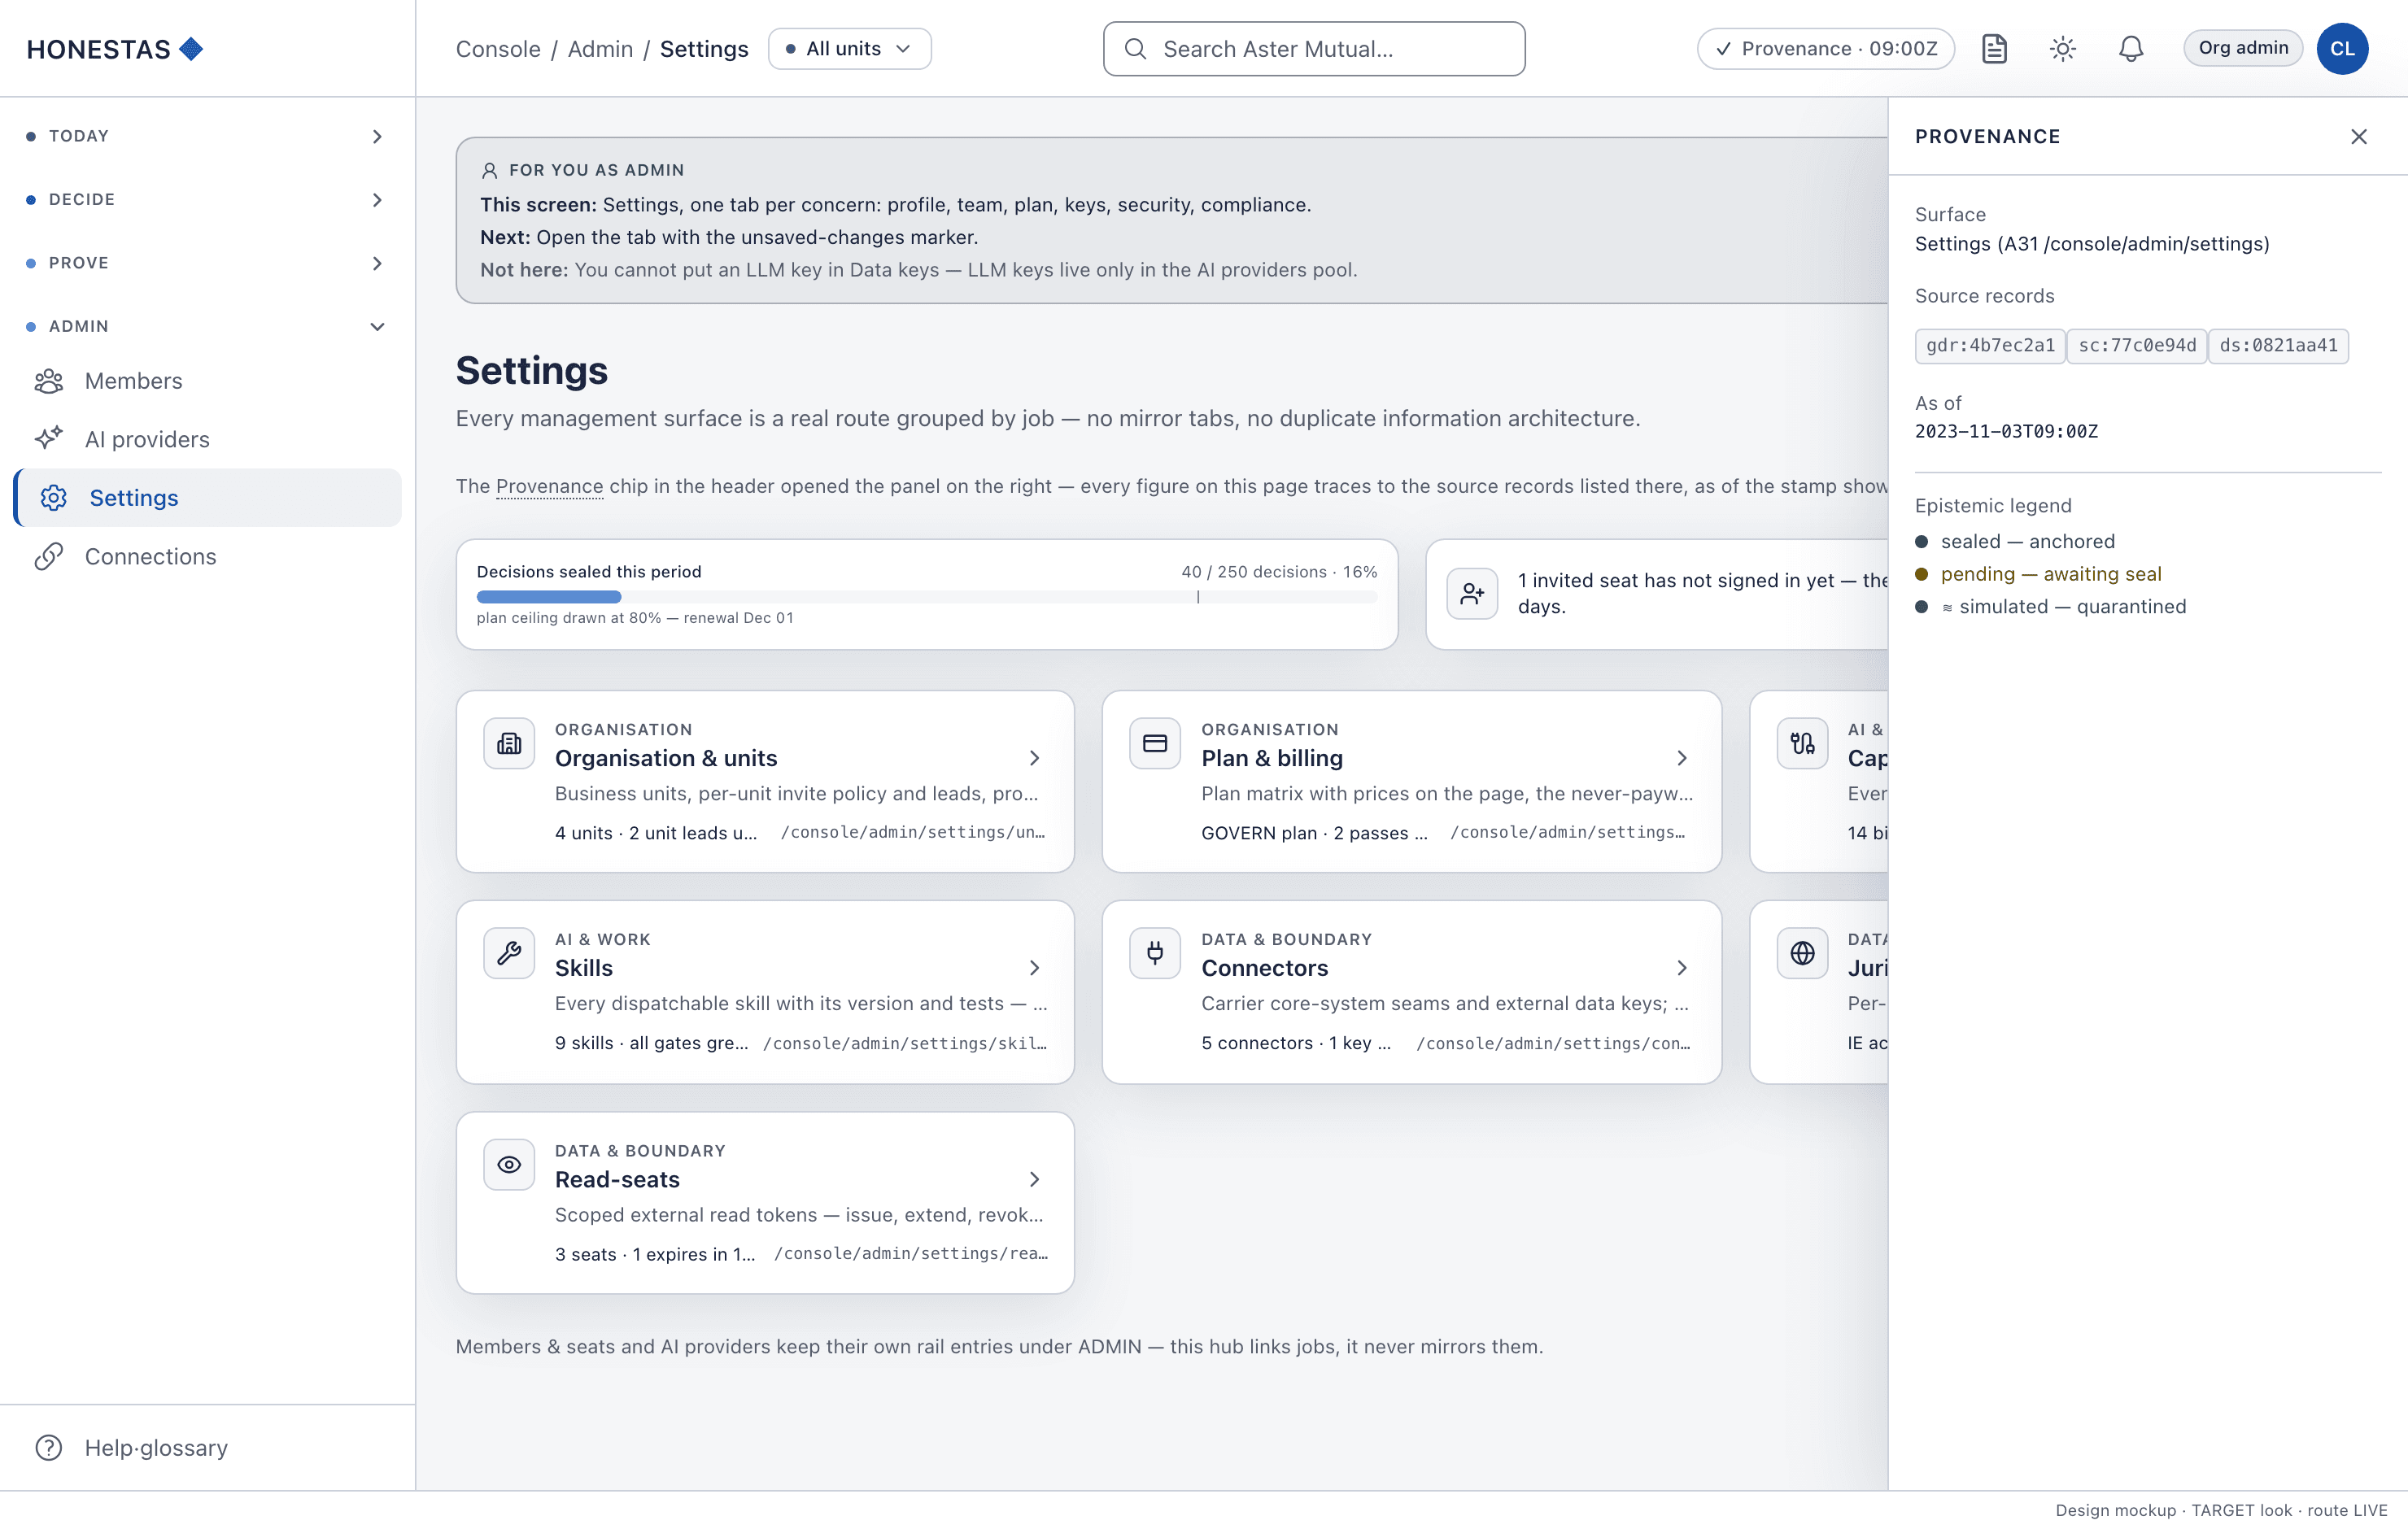This screenshot has width=2408, height=1529.
Task: Open the Skills card title
Action: [584, 968]
